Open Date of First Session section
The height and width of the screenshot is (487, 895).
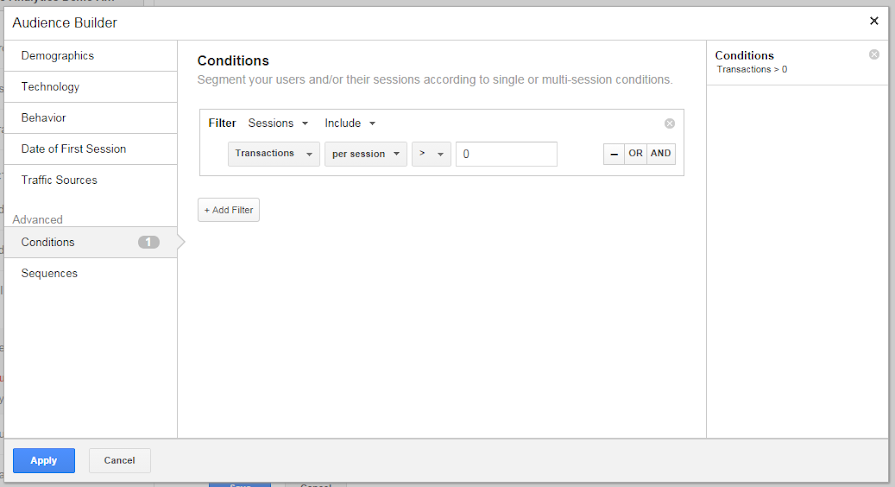click(x=91, y=149)
